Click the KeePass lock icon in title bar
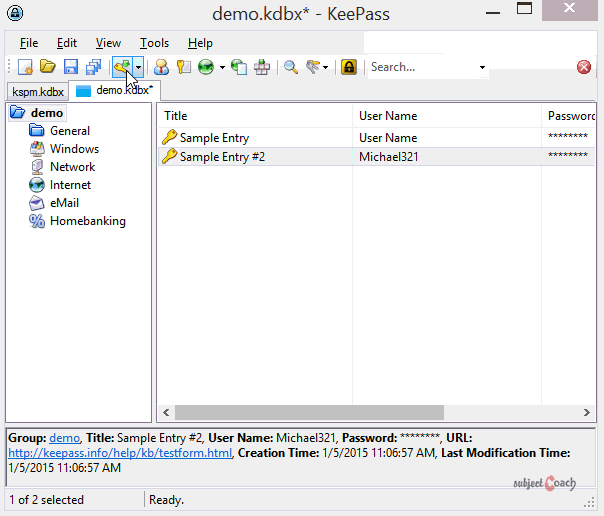 [15, 13]
